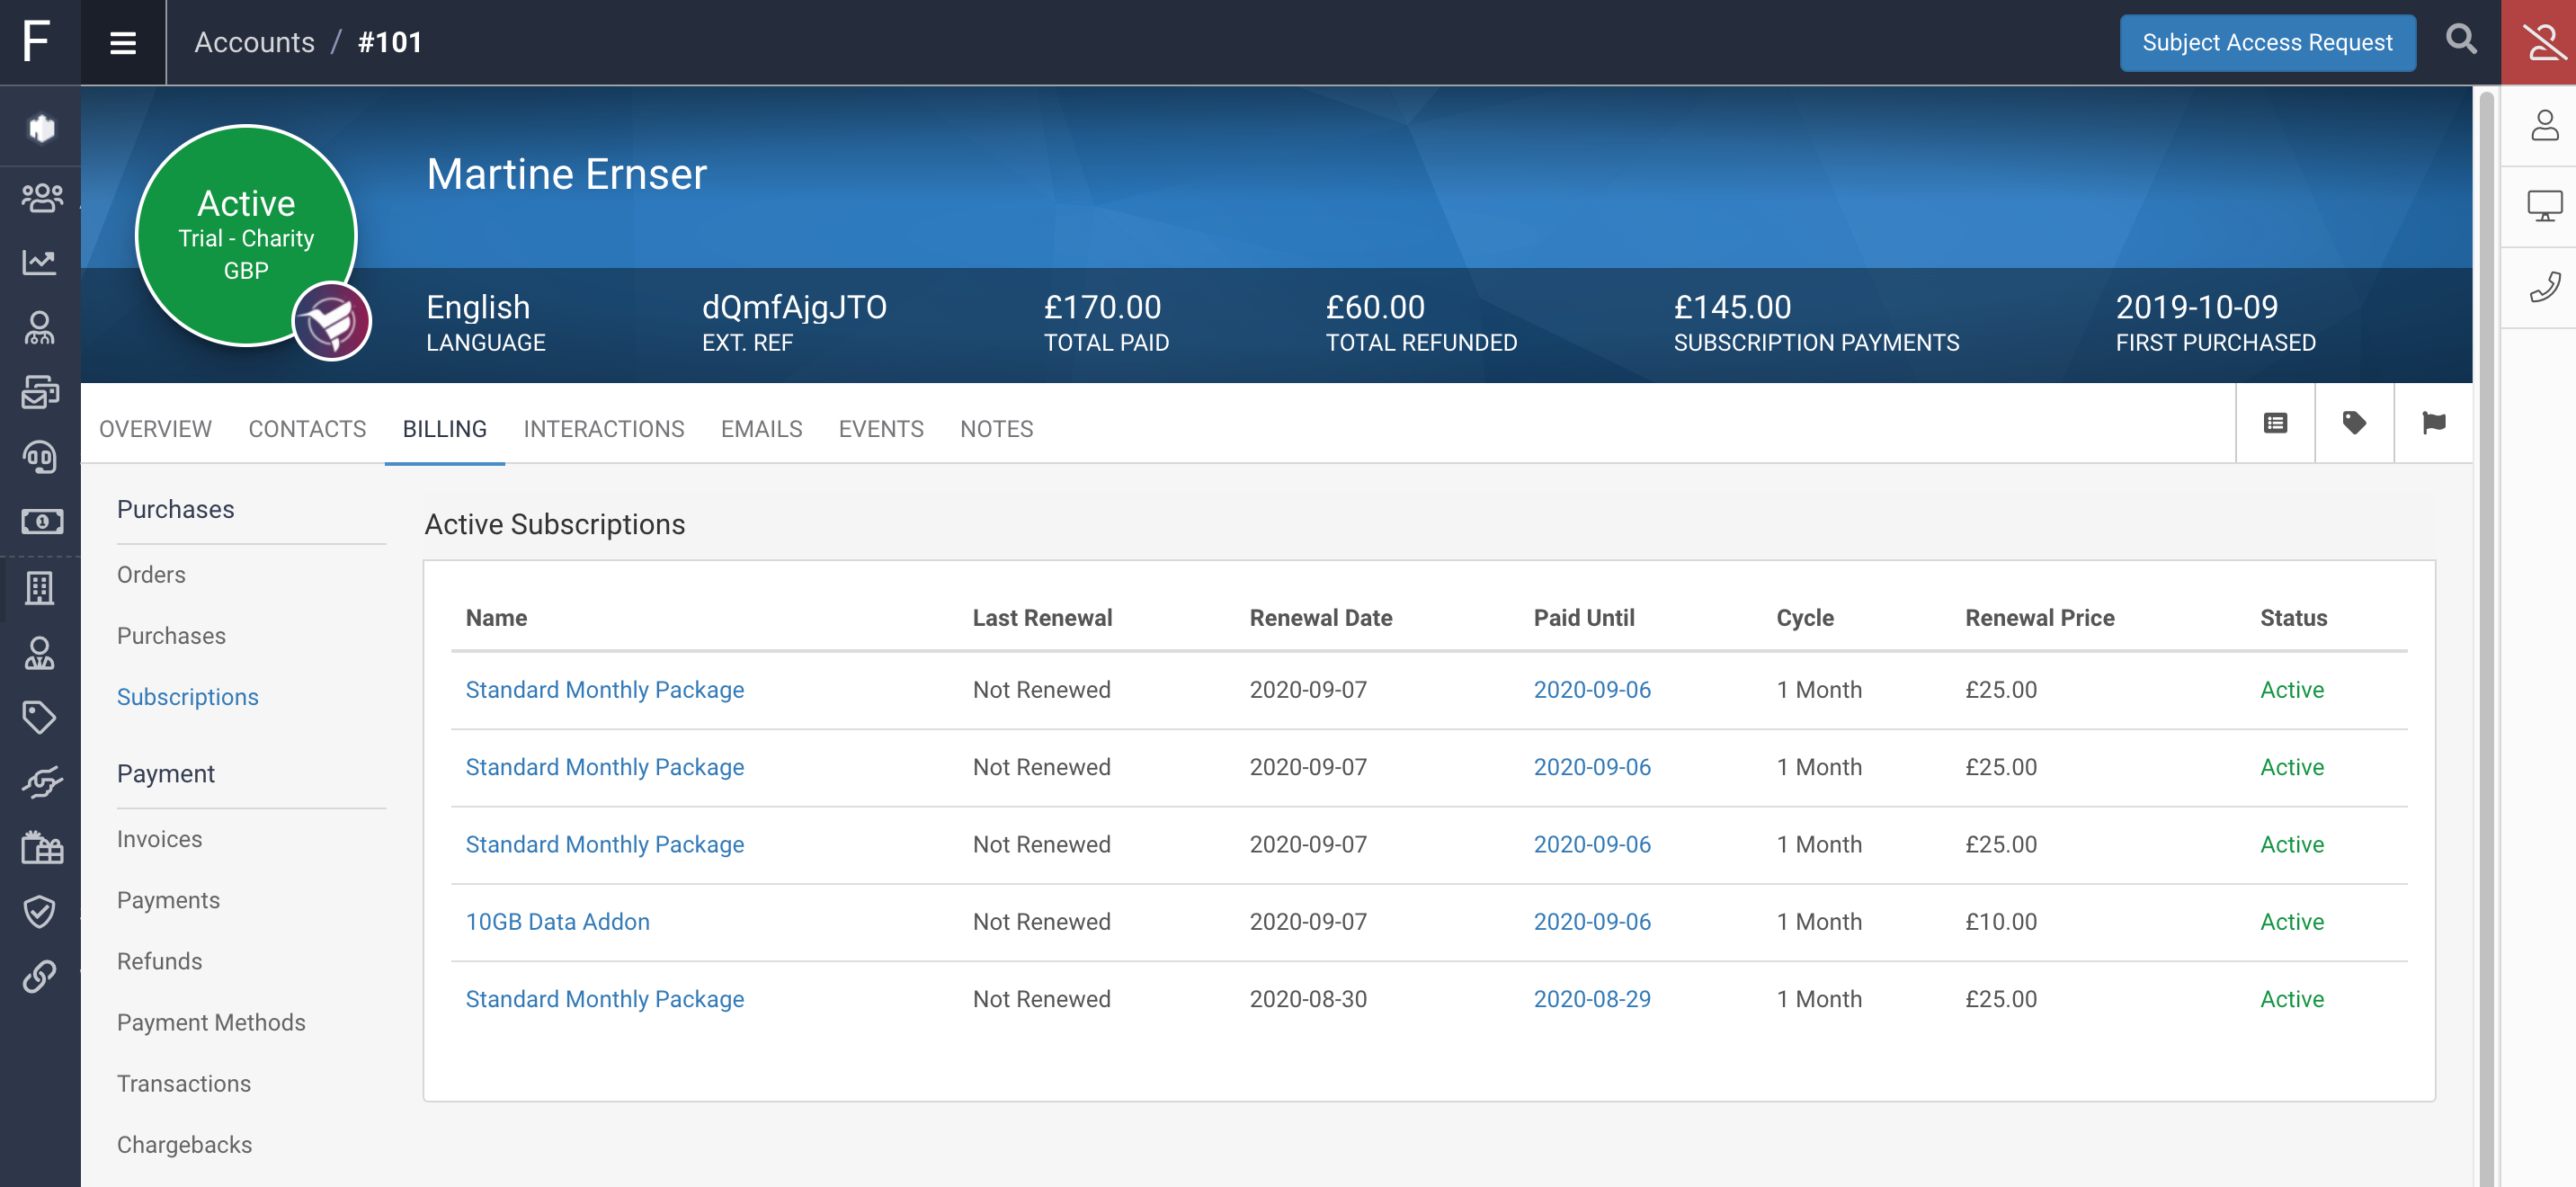Select the Billing tab
The height and width of the screenshot is (1187, 2576).
(x=444, y=429)
